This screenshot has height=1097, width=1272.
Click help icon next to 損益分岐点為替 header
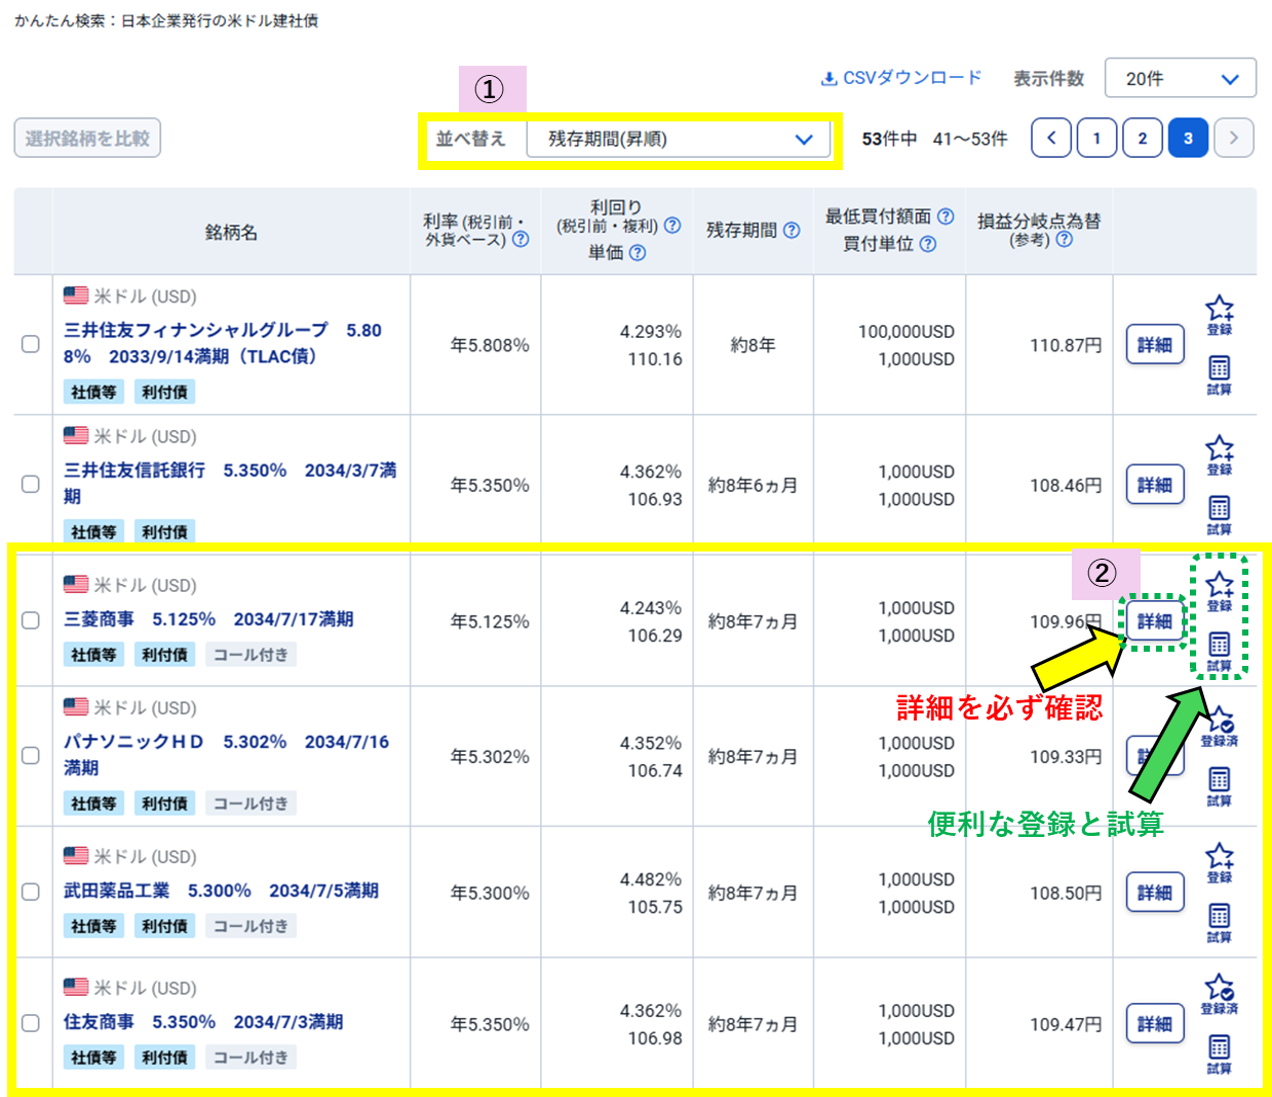click(x=1064, y=240)
